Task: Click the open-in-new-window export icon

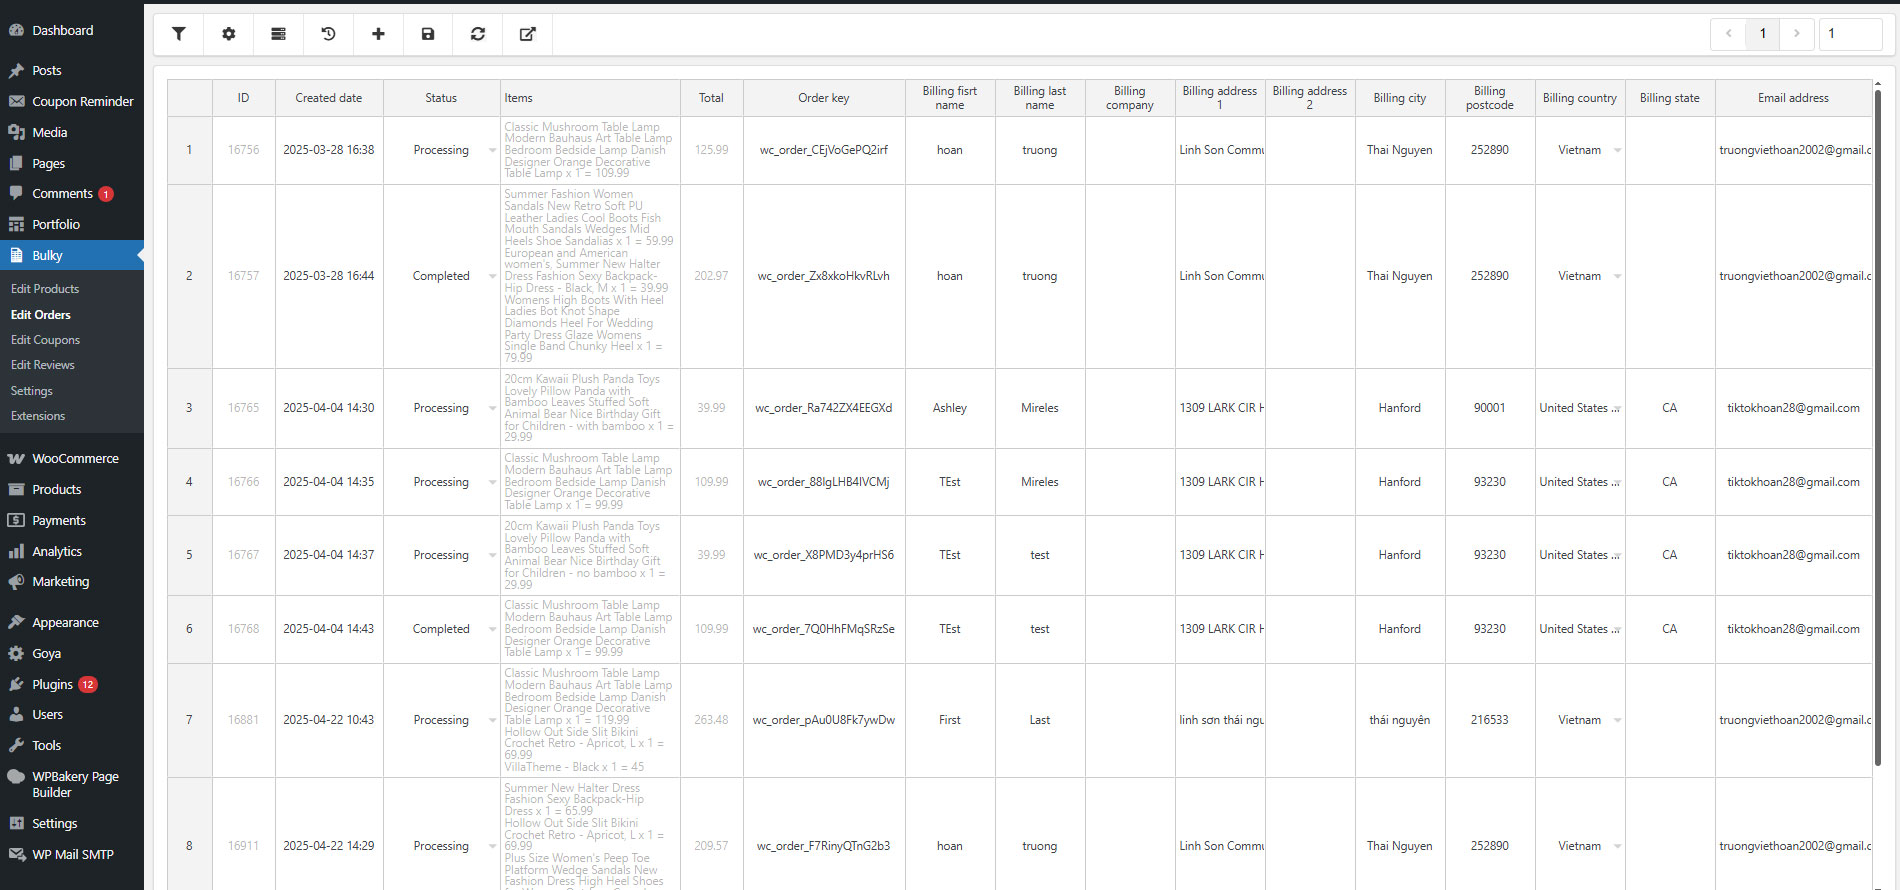Action: click(x=528, y=34)
